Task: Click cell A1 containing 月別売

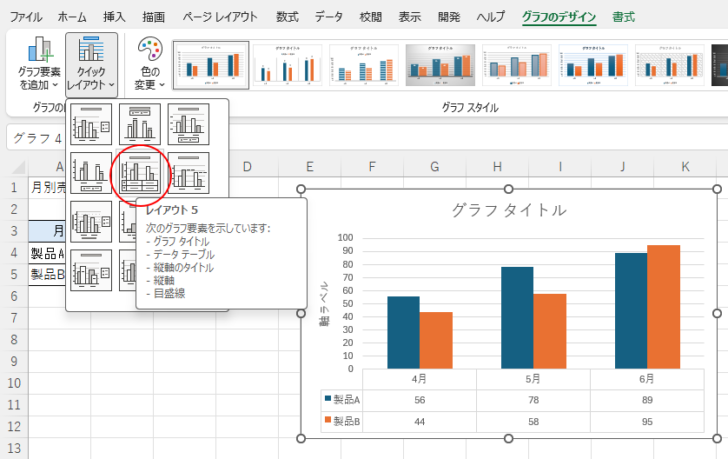Action: click(47, 187)
